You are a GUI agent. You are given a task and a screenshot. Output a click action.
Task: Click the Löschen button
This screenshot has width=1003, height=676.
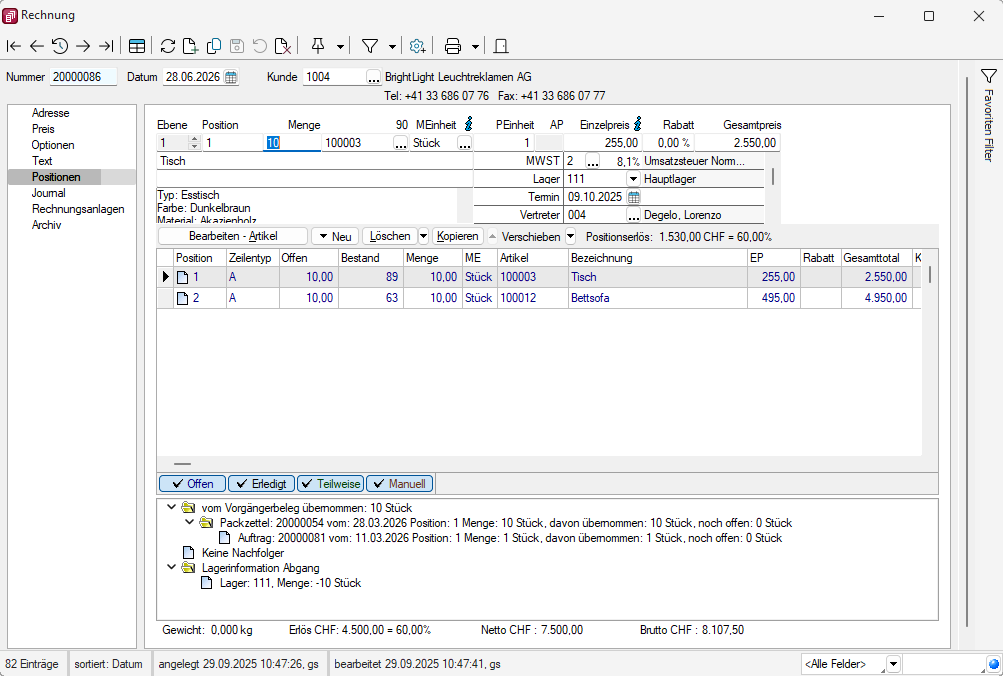click(389, 237)
